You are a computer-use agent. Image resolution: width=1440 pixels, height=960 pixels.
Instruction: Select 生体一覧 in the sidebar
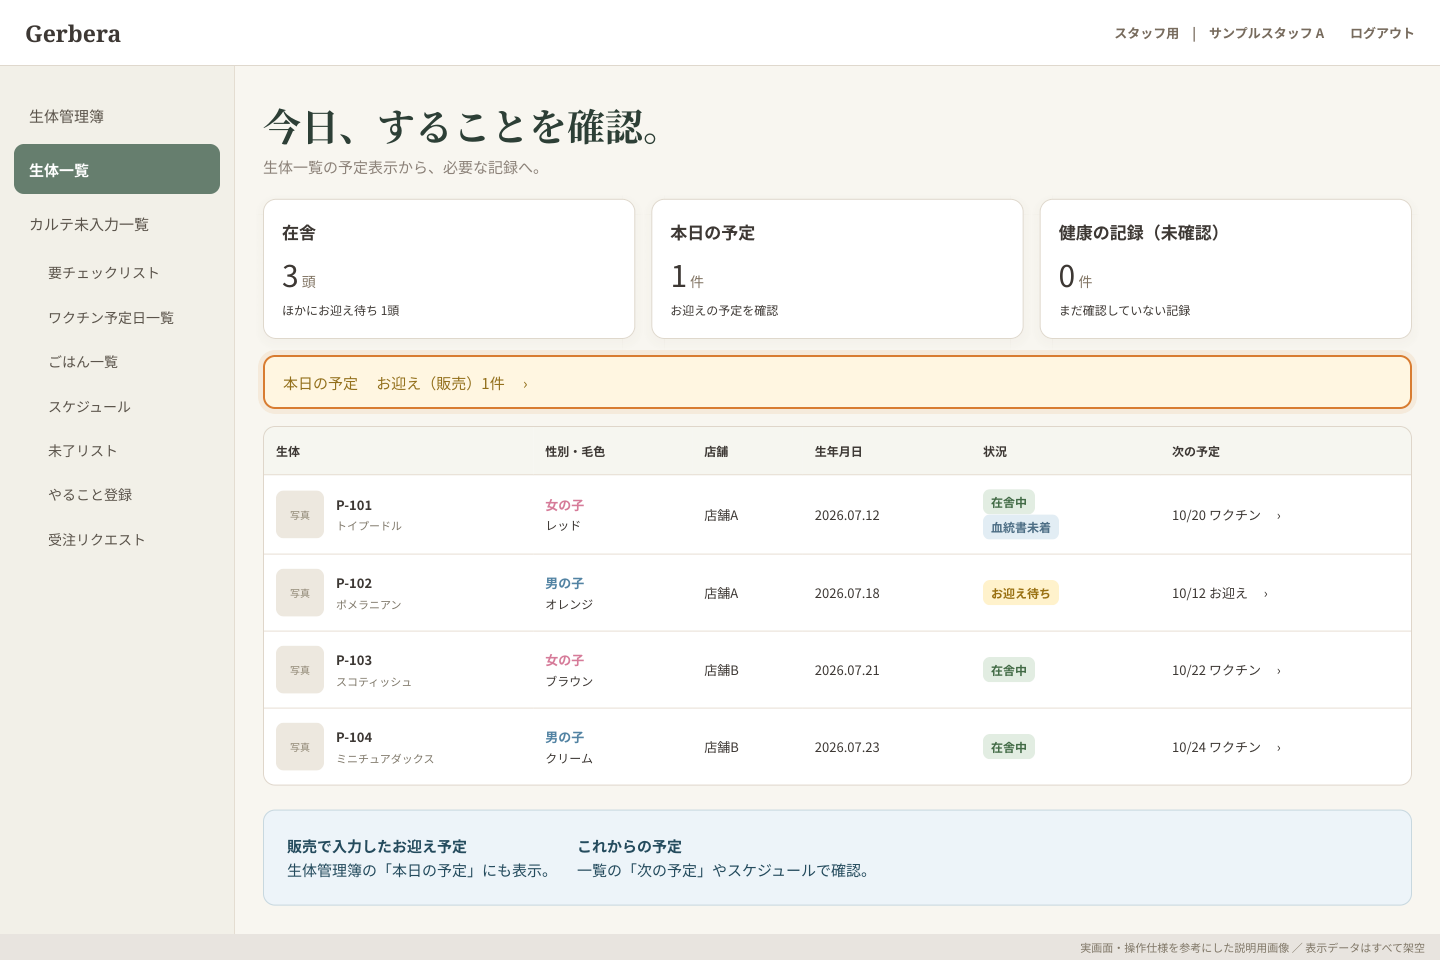point(117,169)
